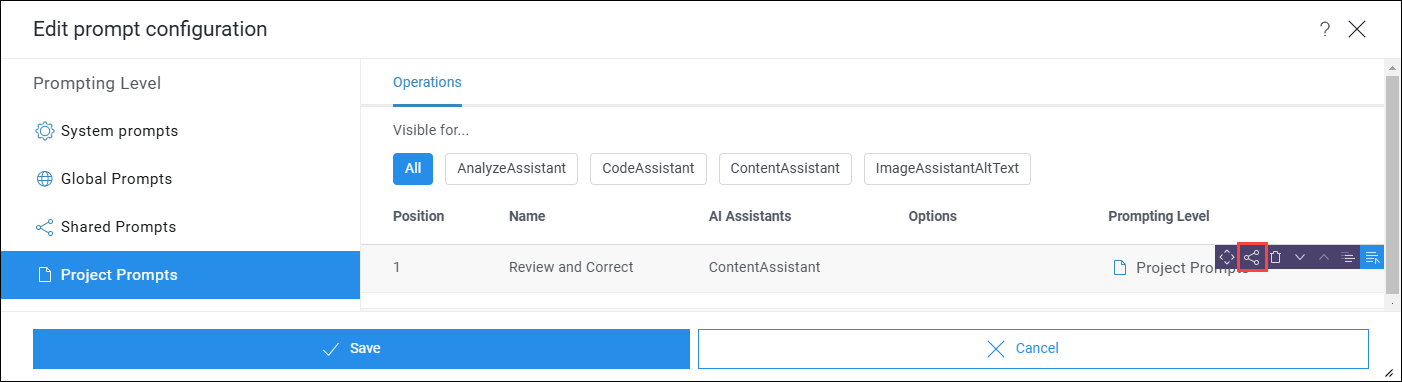Screen dimensions: 1402x382
Task: Click the Cancel button
Action: click(x=1033, y=349)
